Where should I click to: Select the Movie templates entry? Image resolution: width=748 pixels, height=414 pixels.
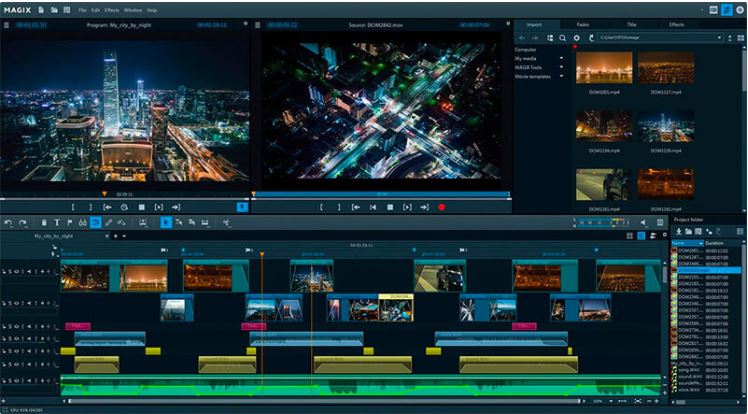[532, 76]
